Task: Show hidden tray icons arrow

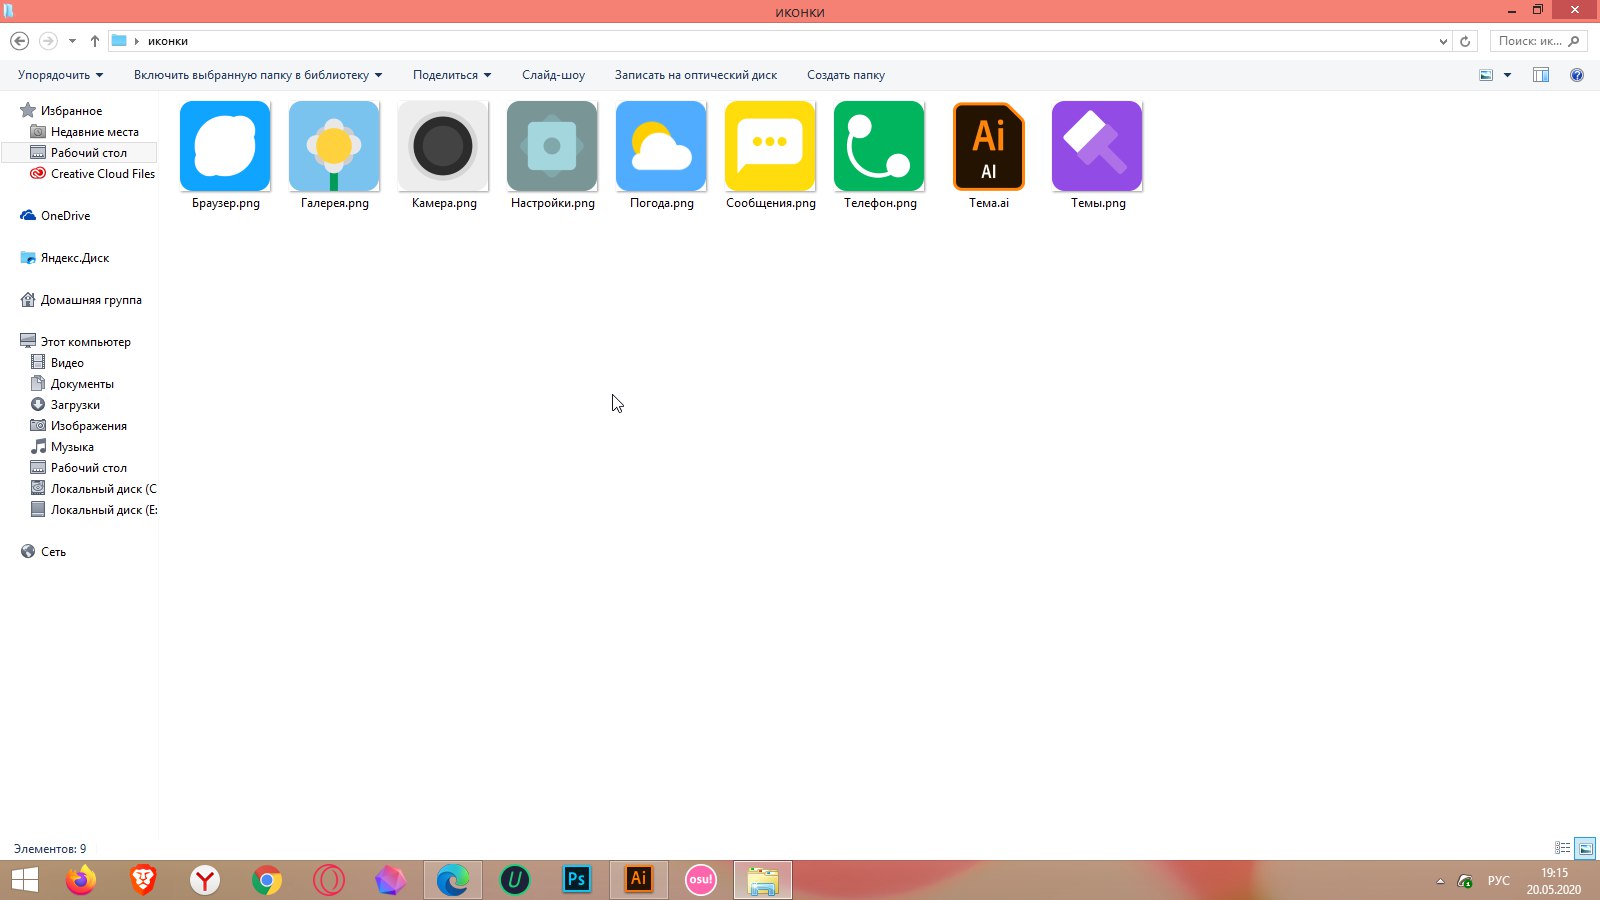Action: (1440, 881)
